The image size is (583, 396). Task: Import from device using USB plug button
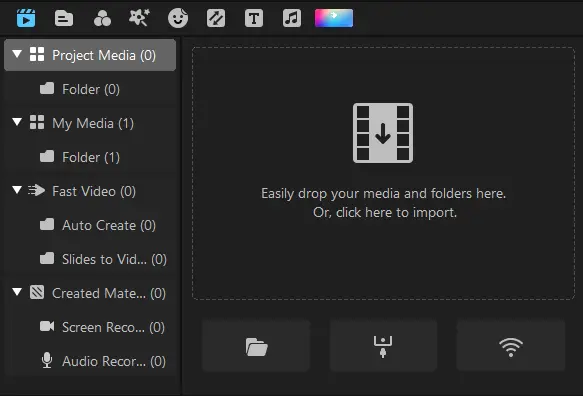(383, 346)
